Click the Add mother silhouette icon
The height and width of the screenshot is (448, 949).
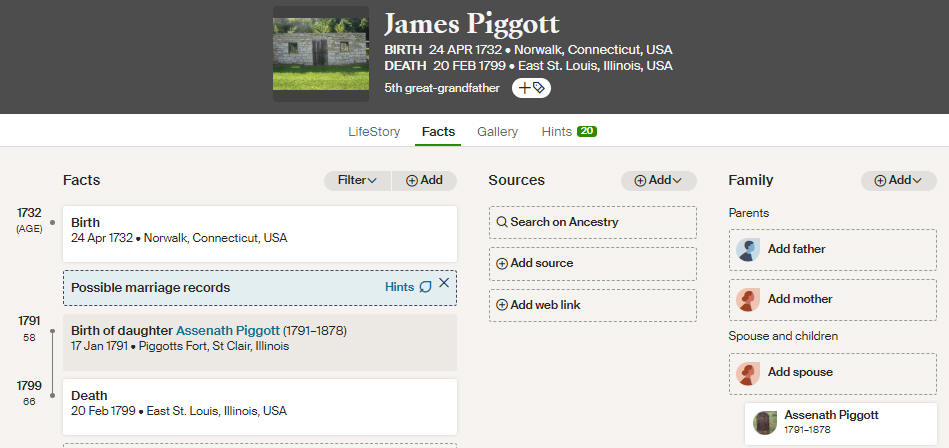[748, 300]
